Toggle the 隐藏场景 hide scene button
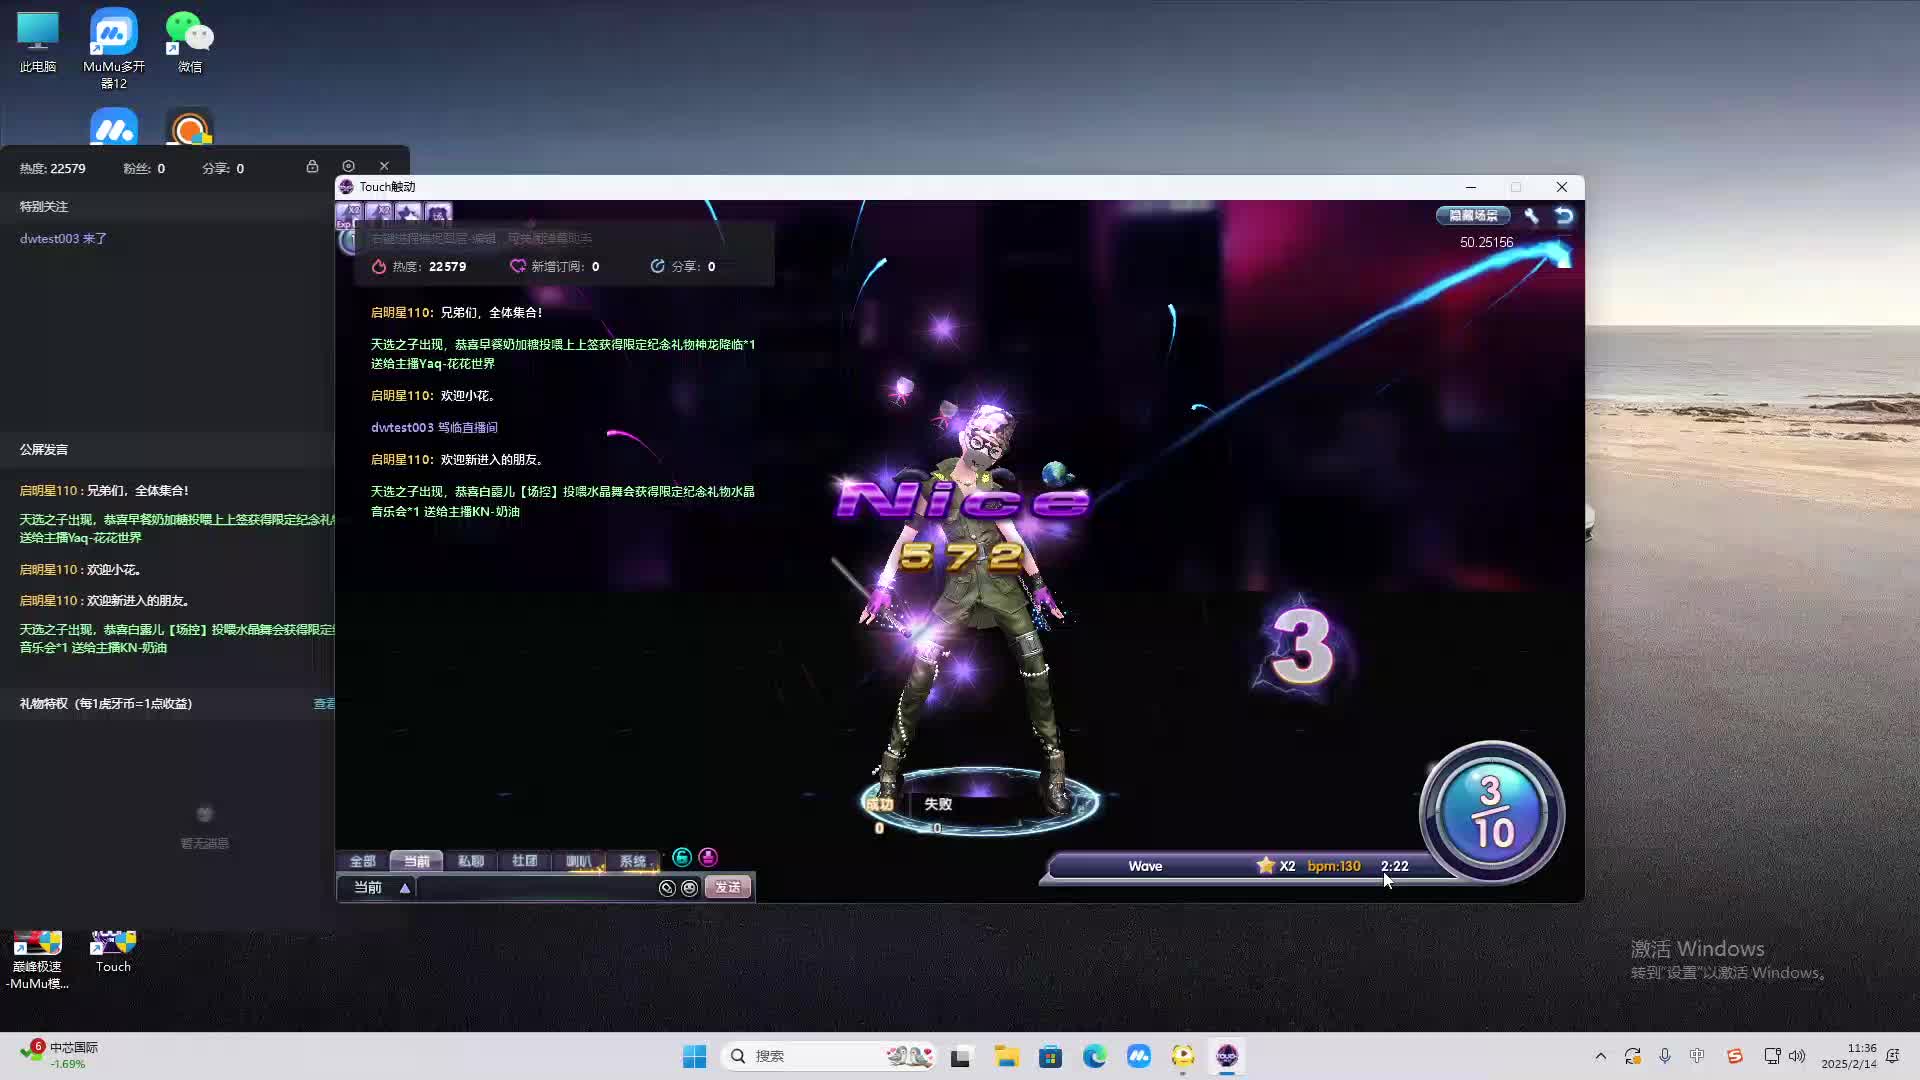Viewport: 1920px width, 1080px height. [1473, 215]
